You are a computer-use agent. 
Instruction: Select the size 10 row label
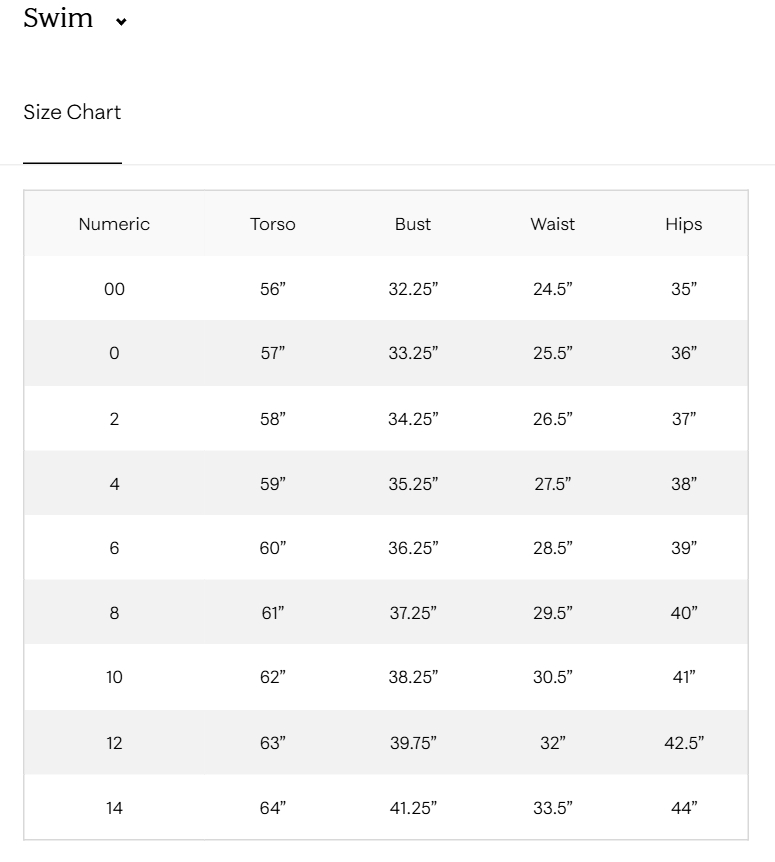(x=114, y=677)
